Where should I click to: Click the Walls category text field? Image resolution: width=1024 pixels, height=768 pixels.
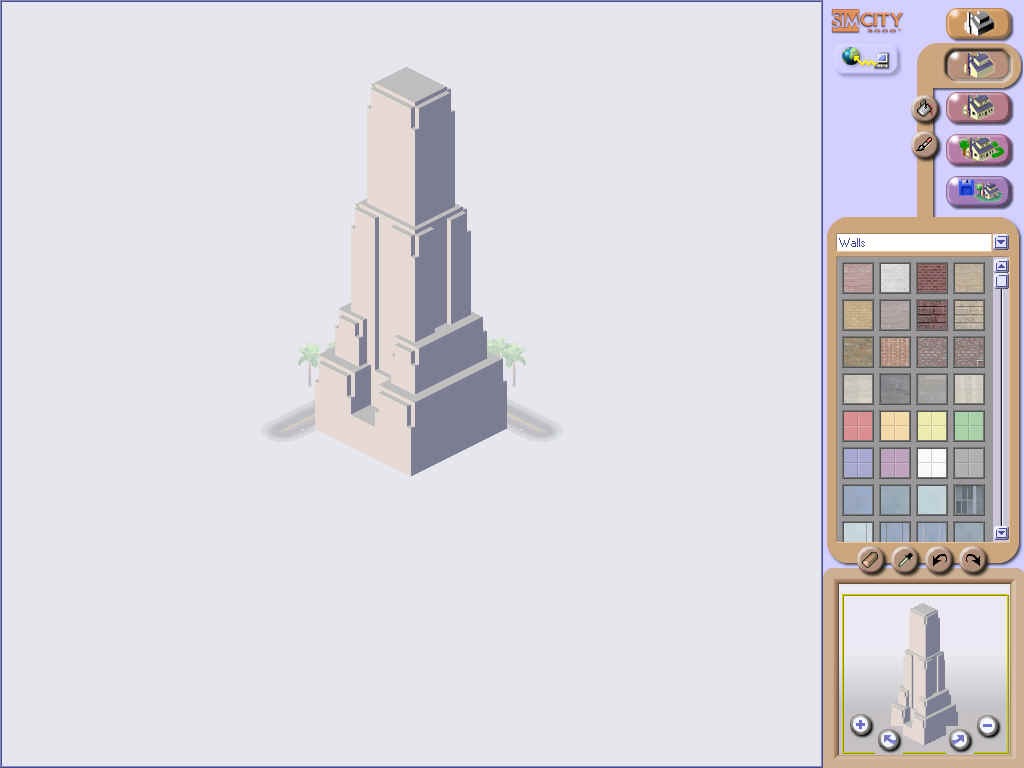click(x=914, y=242)
